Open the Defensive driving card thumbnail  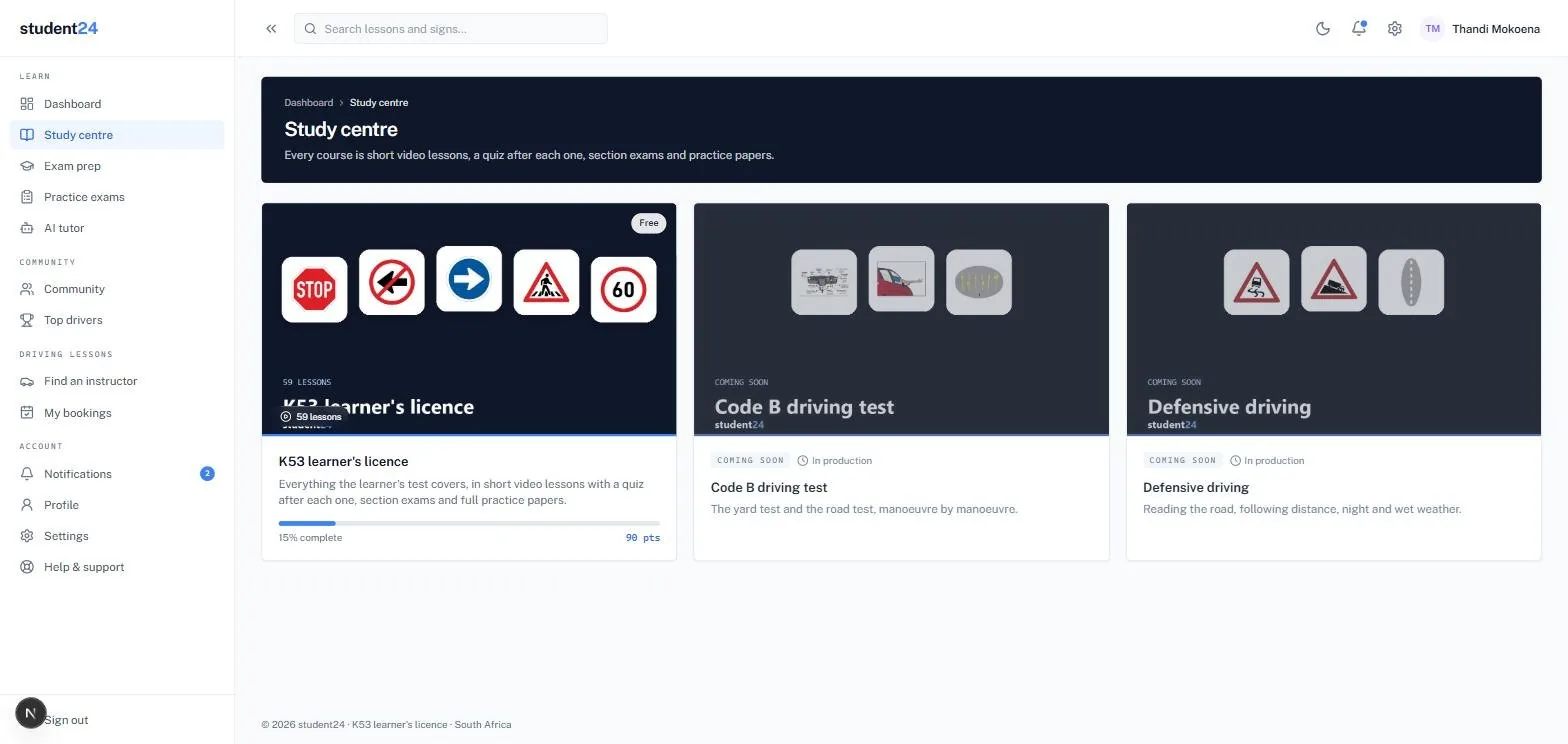tap(1334, 320)
